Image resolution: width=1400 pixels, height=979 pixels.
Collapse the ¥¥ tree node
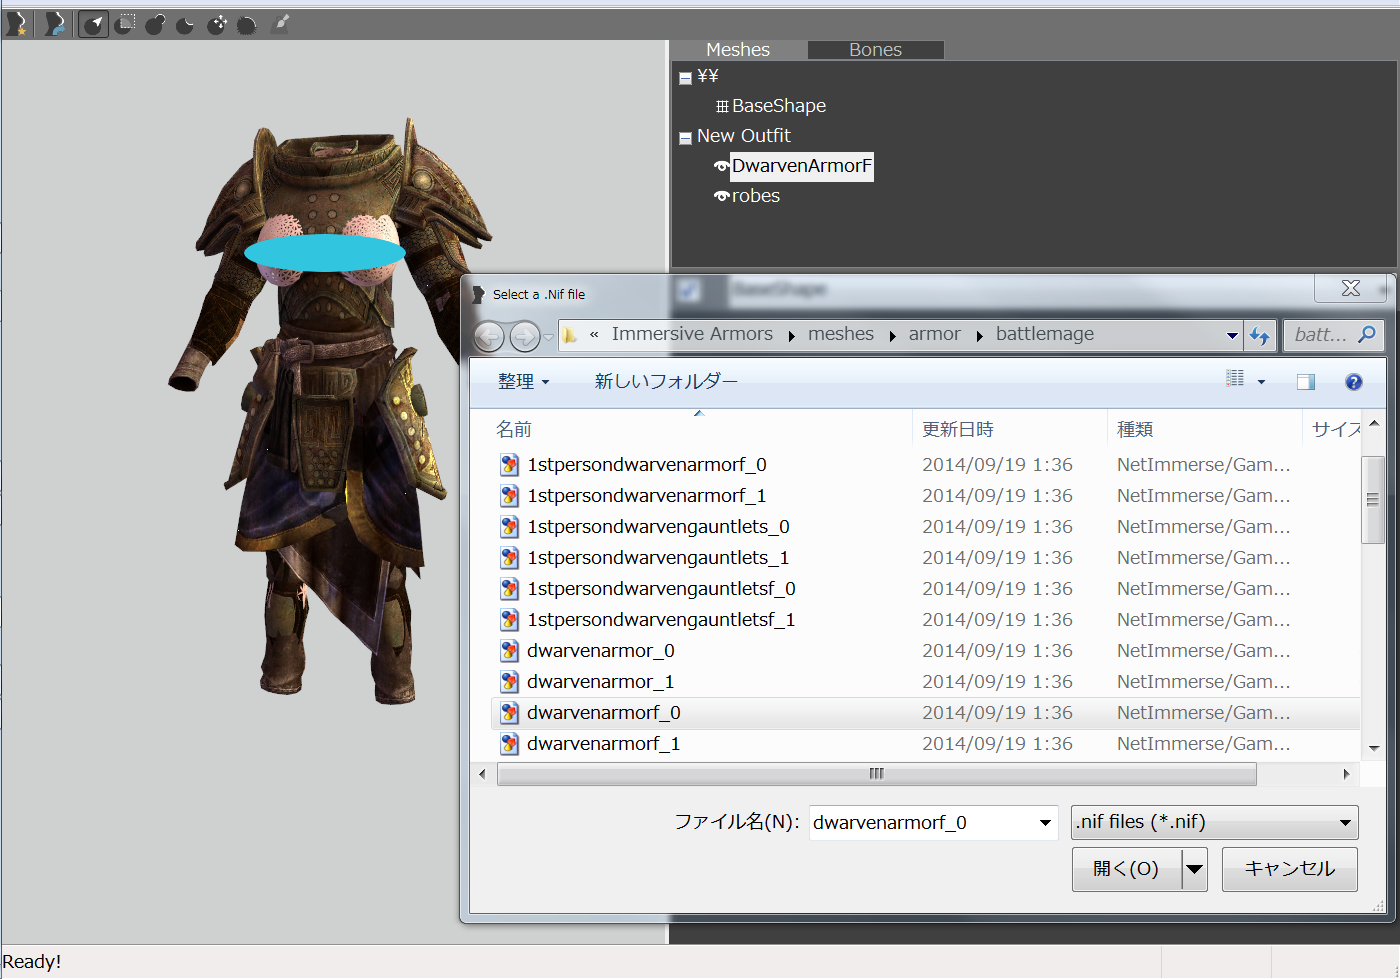point(685,78)
